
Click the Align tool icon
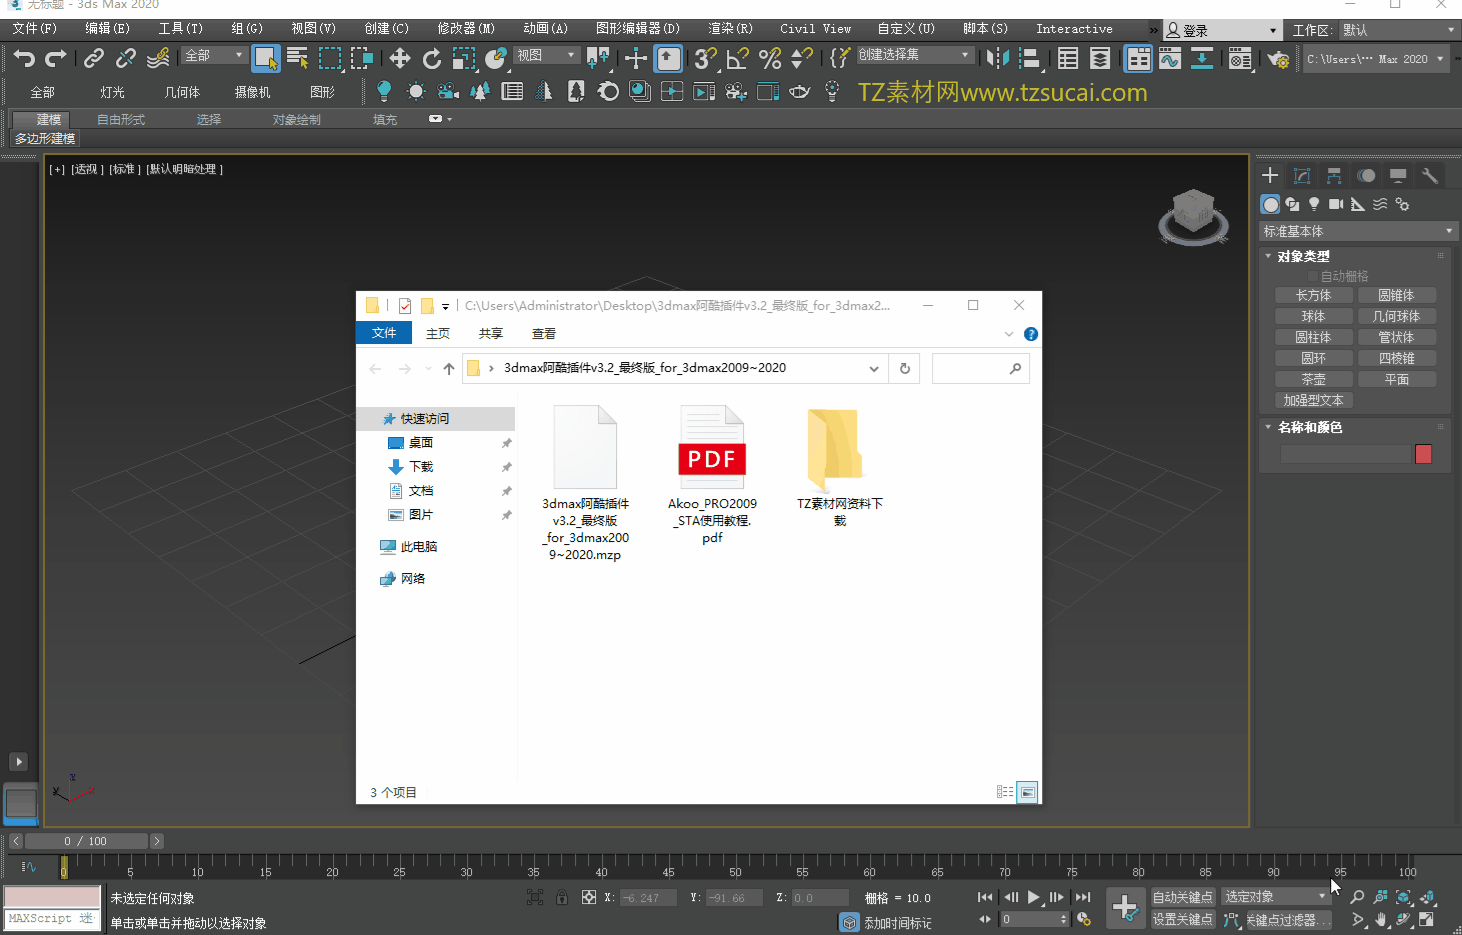click(1030, 59)
